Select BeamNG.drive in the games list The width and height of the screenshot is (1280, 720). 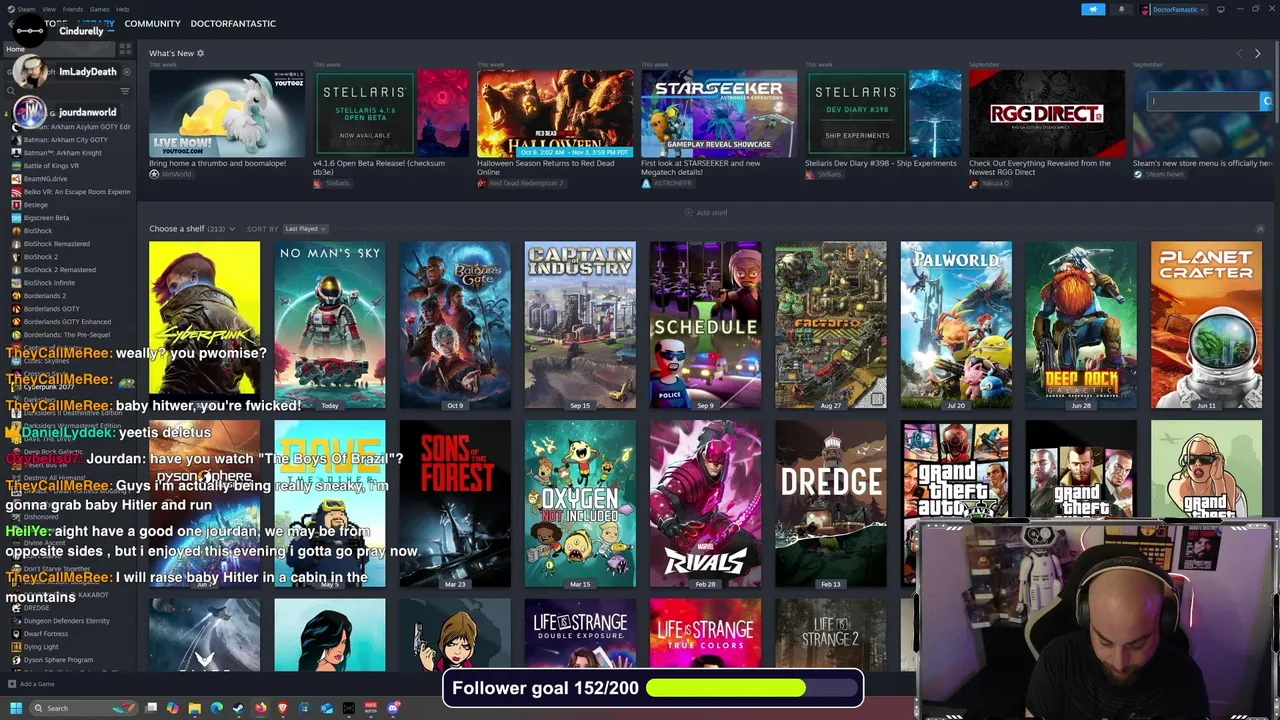pos(68,179)
